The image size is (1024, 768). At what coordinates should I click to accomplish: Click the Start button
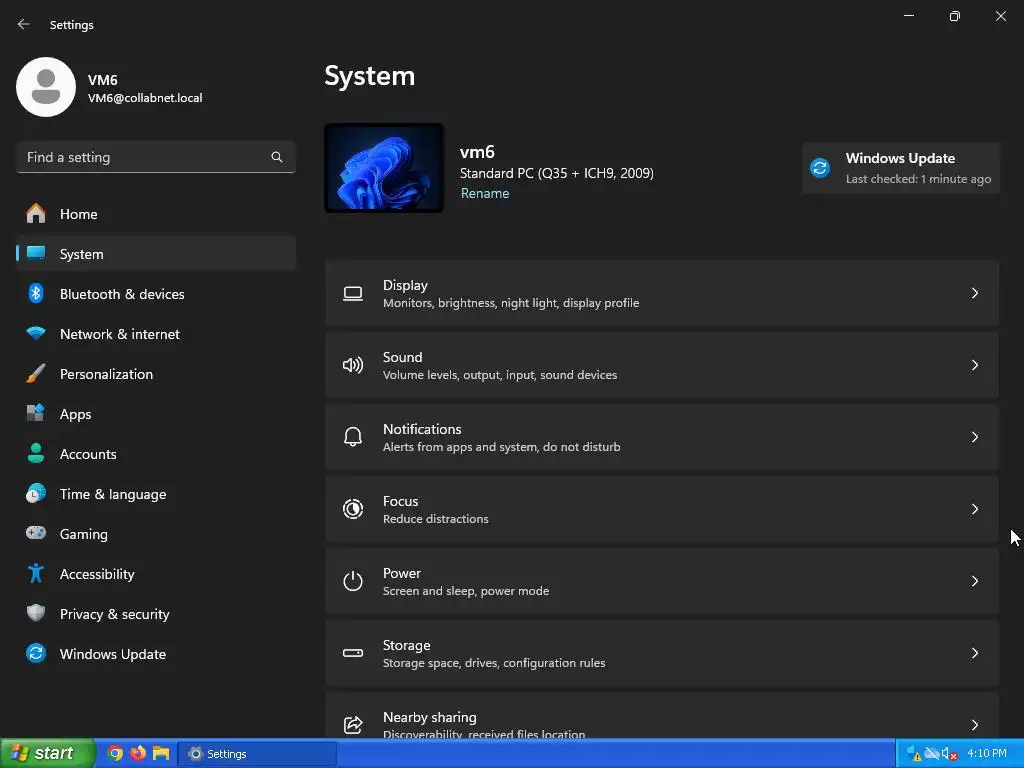pyautogui.click(x=47, y=754)
